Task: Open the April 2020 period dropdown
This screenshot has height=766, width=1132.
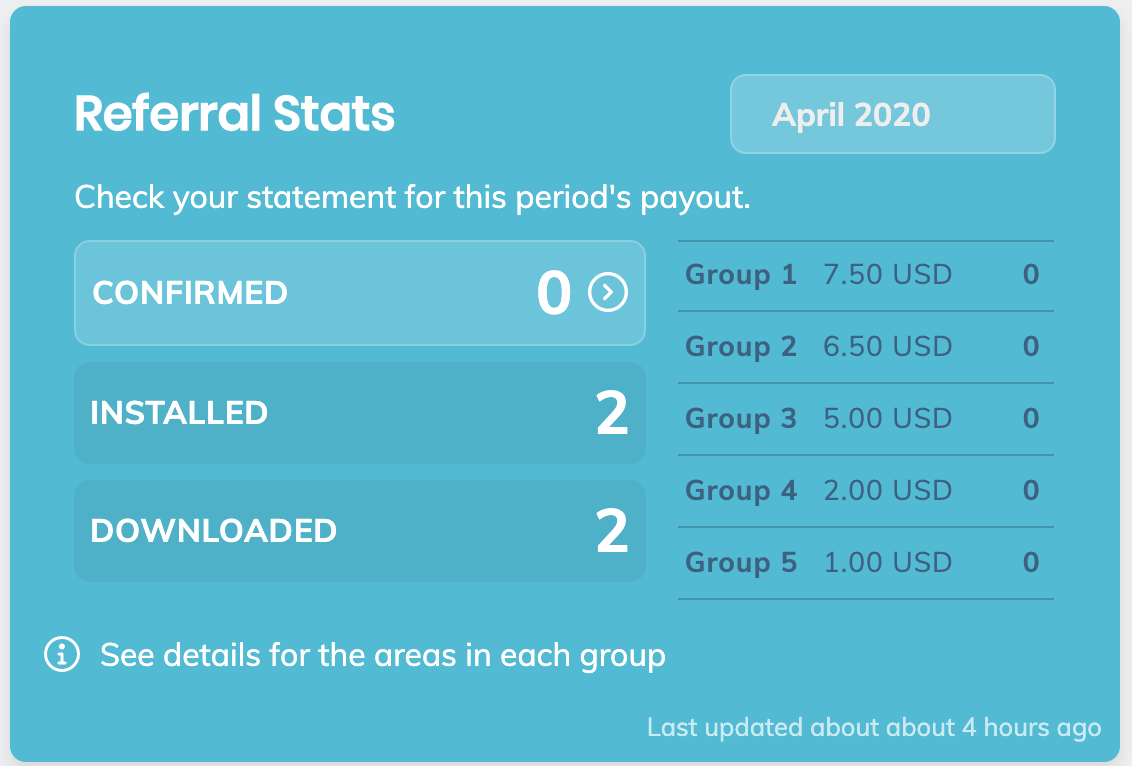Action: [892, 114]
